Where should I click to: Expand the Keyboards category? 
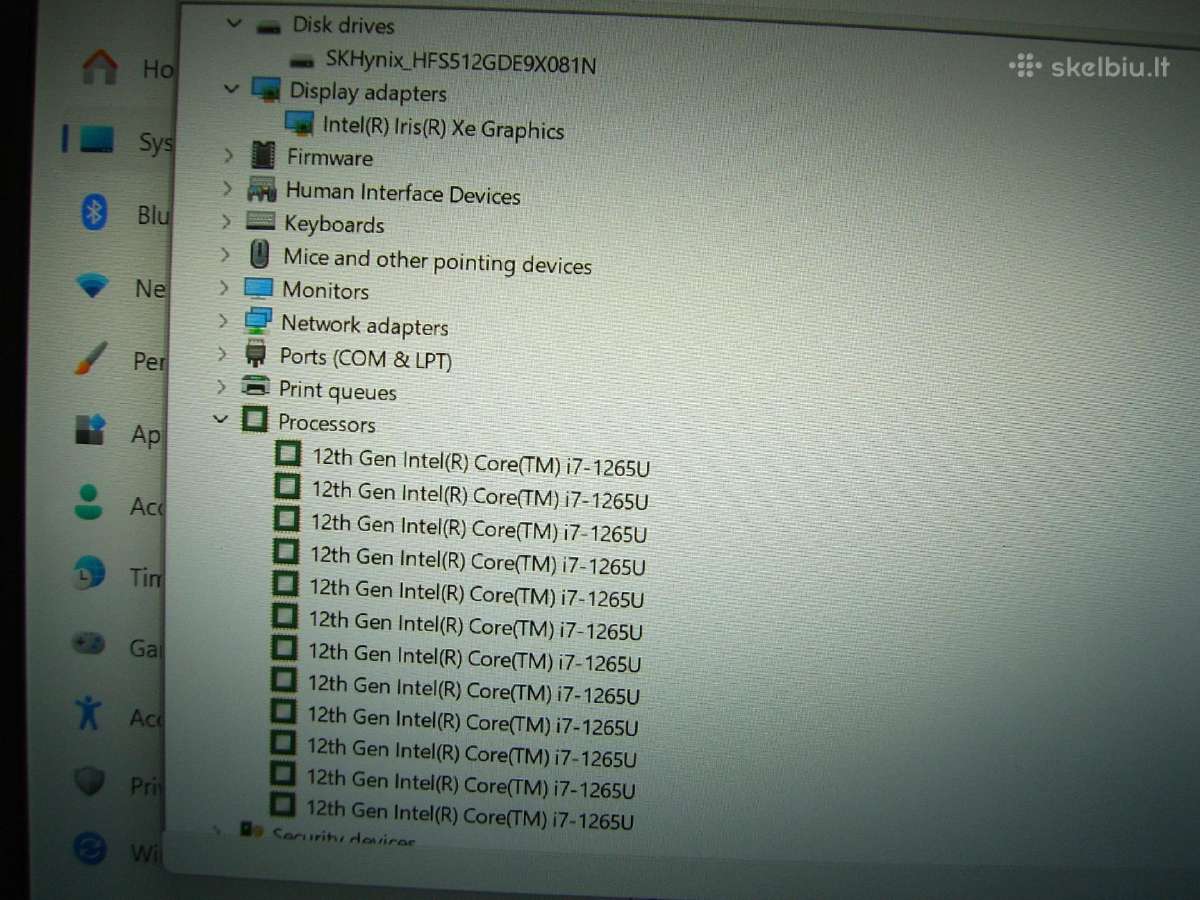[226, 221]
